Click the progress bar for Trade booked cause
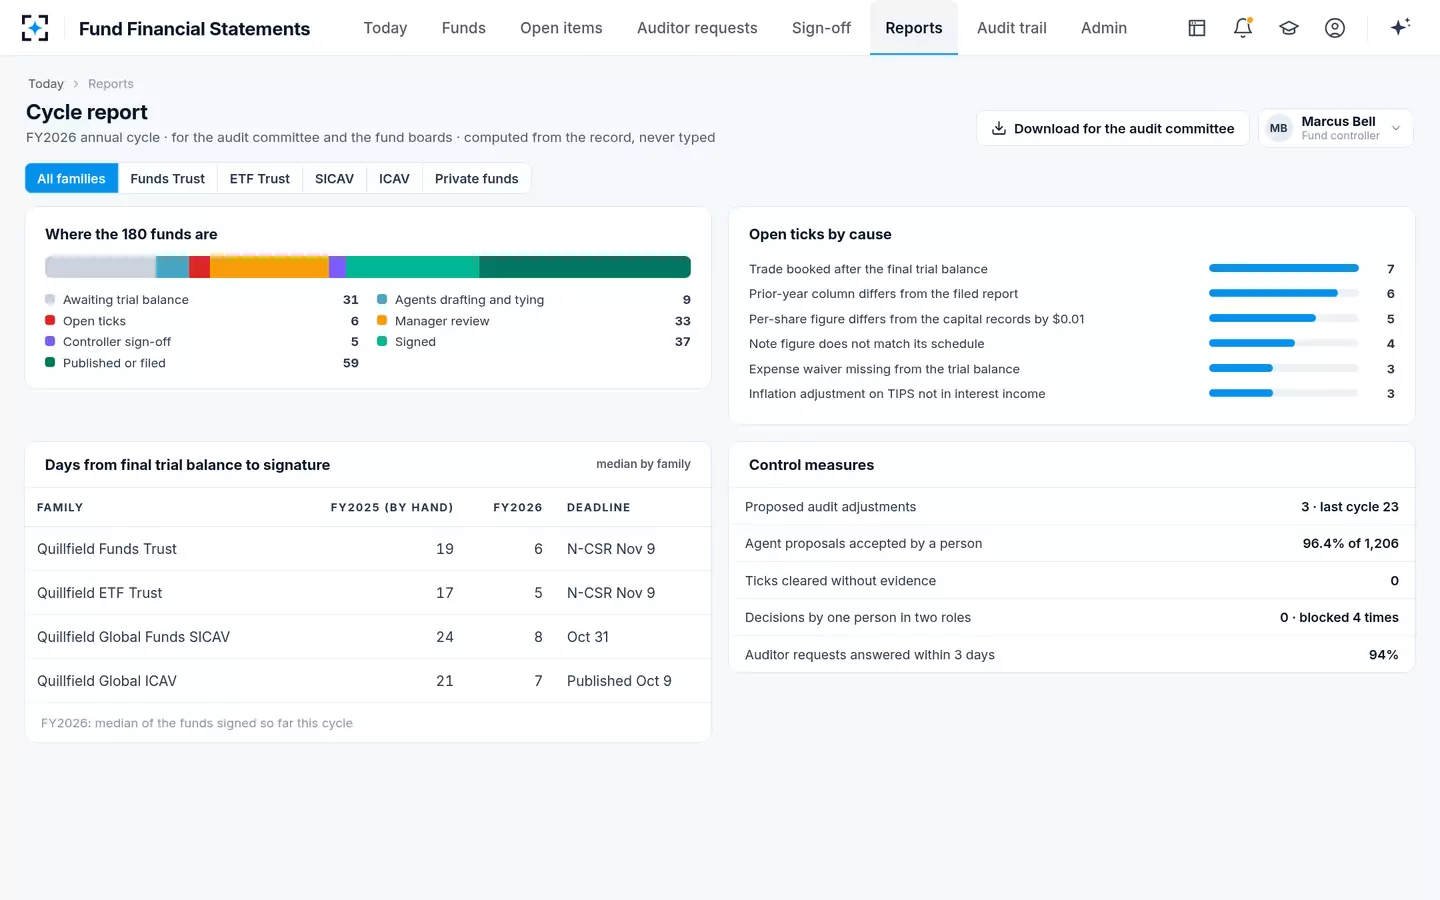Screen dimensions: 1440x900 click(x=1284, y=268)
